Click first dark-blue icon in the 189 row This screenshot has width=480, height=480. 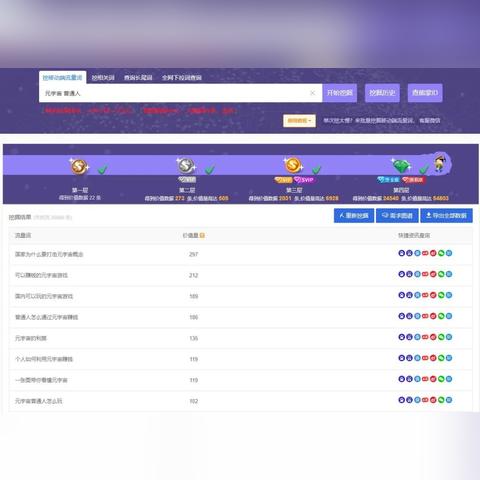tap(402, 295)
